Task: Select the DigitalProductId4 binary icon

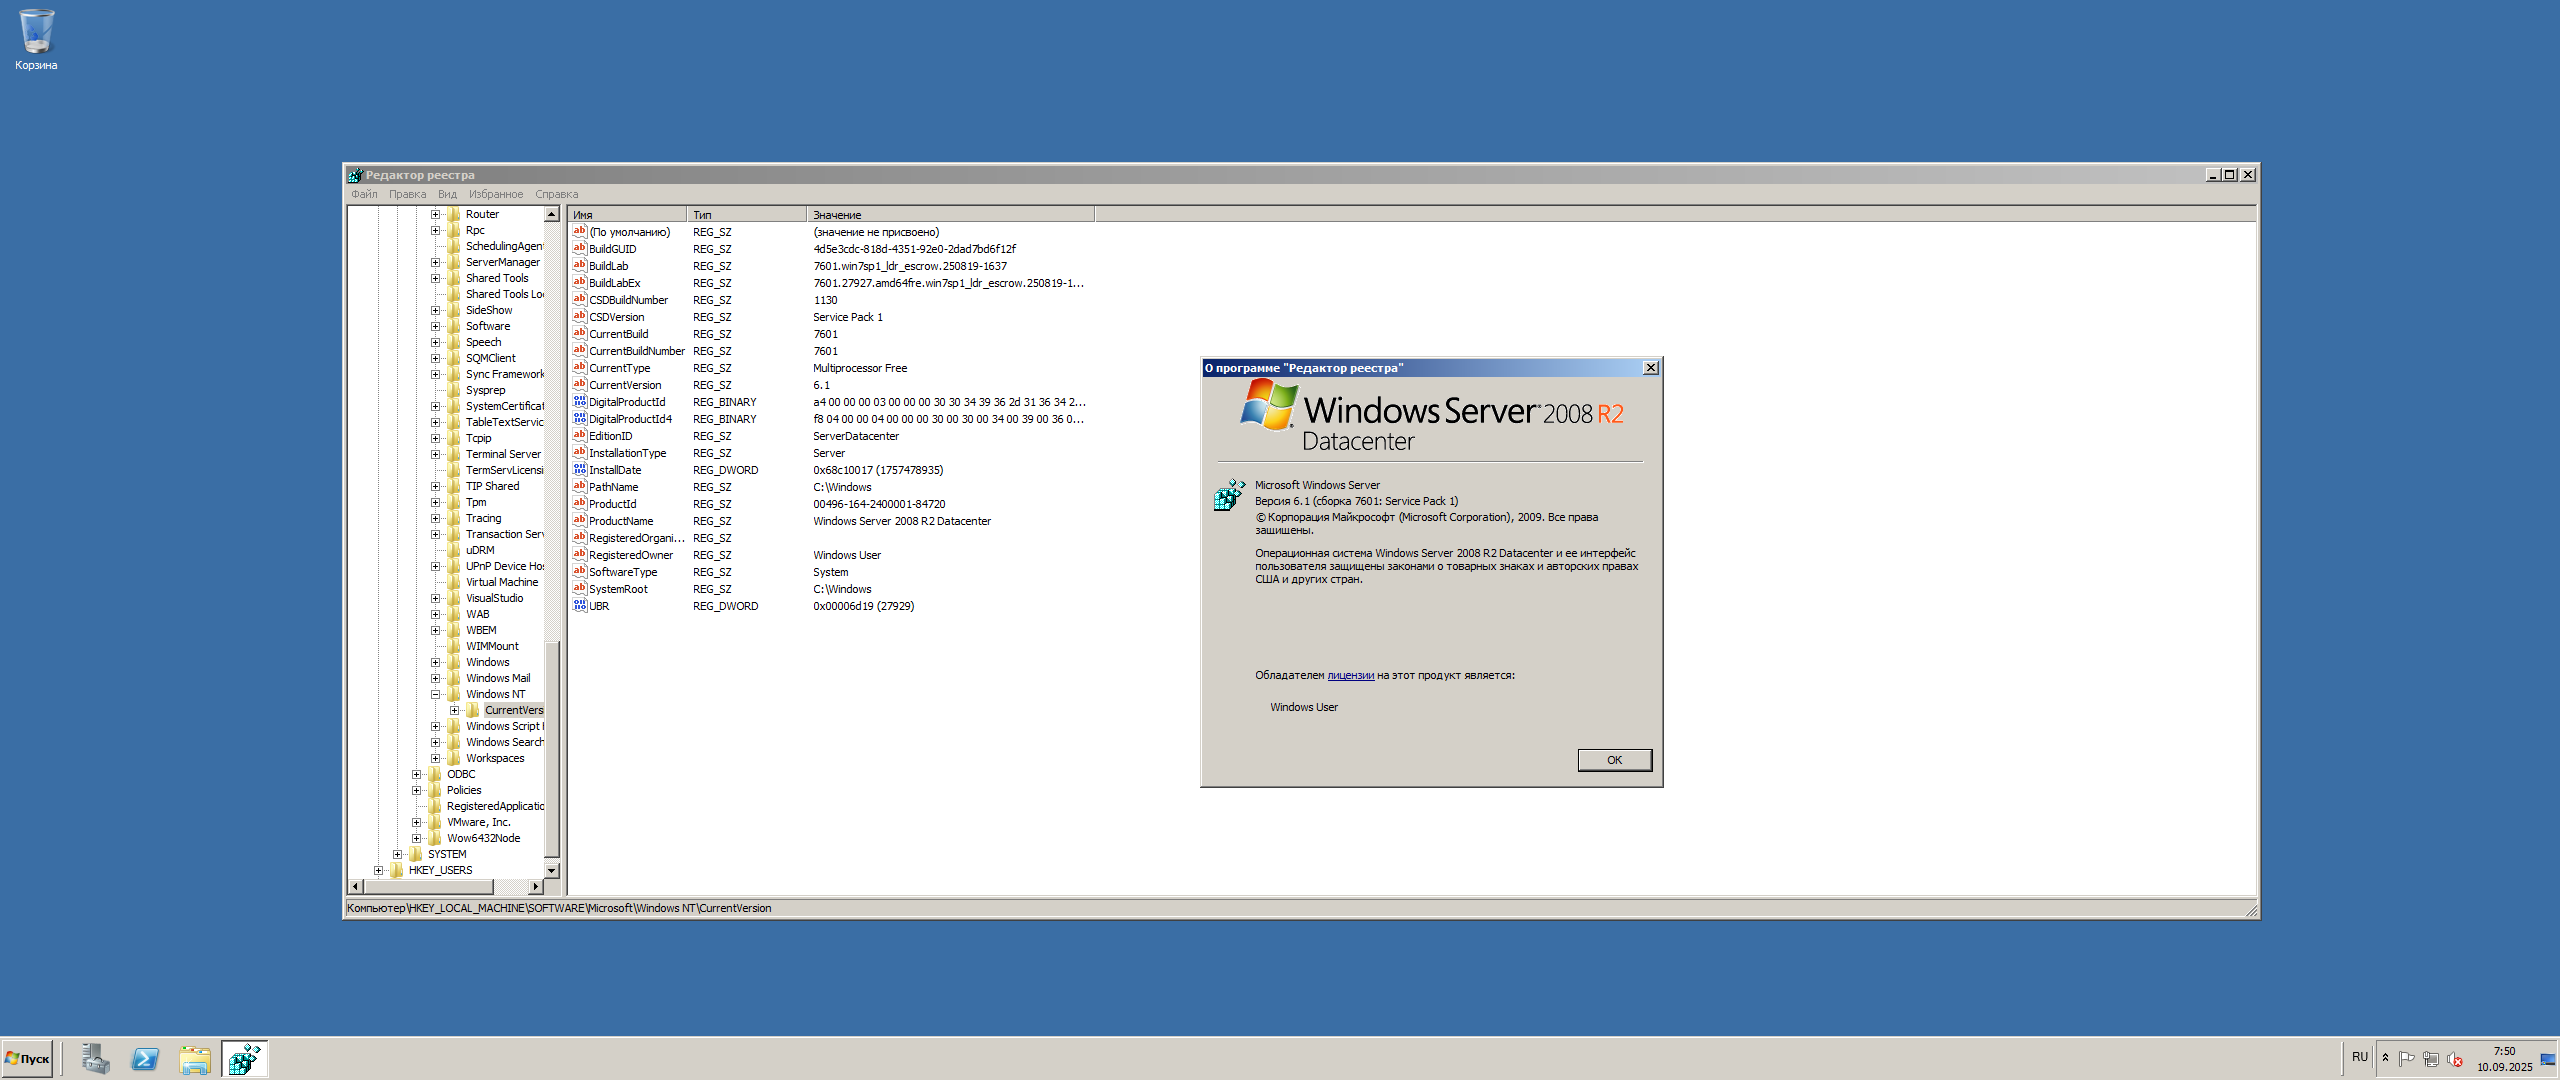Action: 579,419
